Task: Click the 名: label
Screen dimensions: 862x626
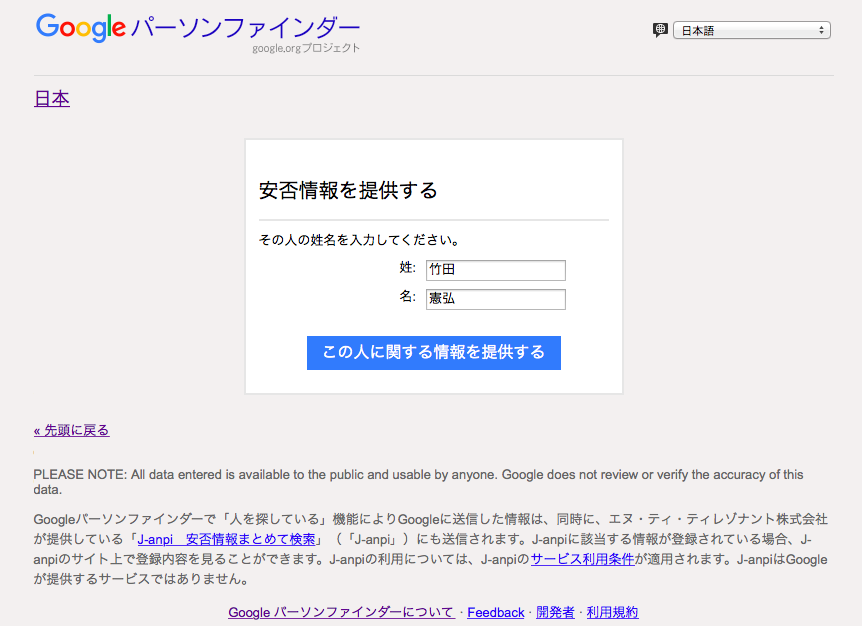Action: (x=407, y=297)
